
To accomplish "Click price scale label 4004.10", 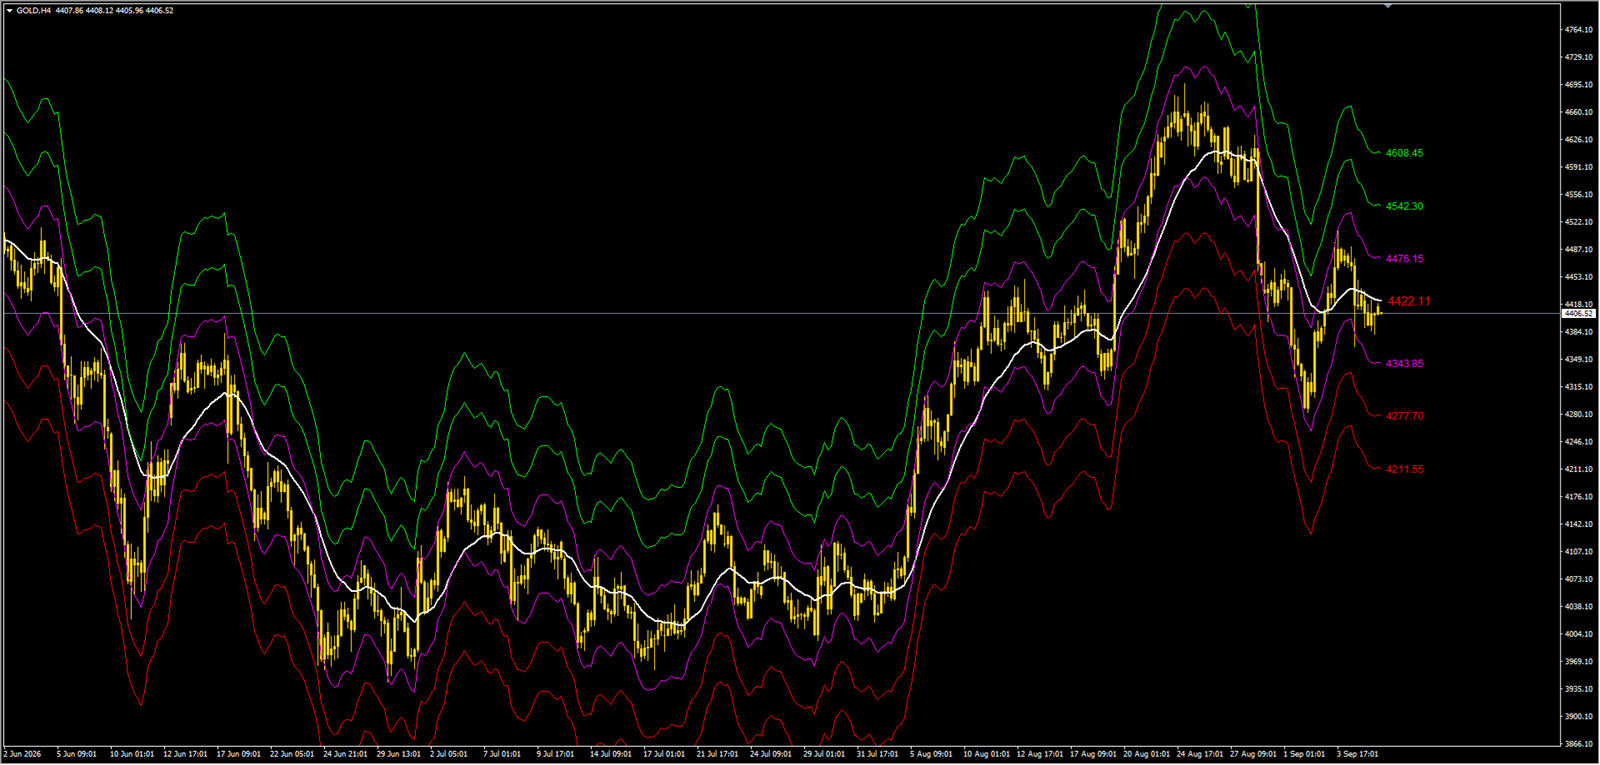I will pyautogui.click(x=1579, y=634).
